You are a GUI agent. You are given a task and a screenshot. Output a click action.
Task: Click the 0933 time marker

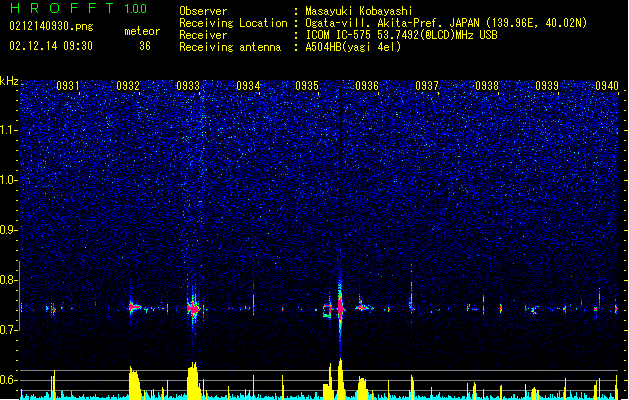pos(188,86)
